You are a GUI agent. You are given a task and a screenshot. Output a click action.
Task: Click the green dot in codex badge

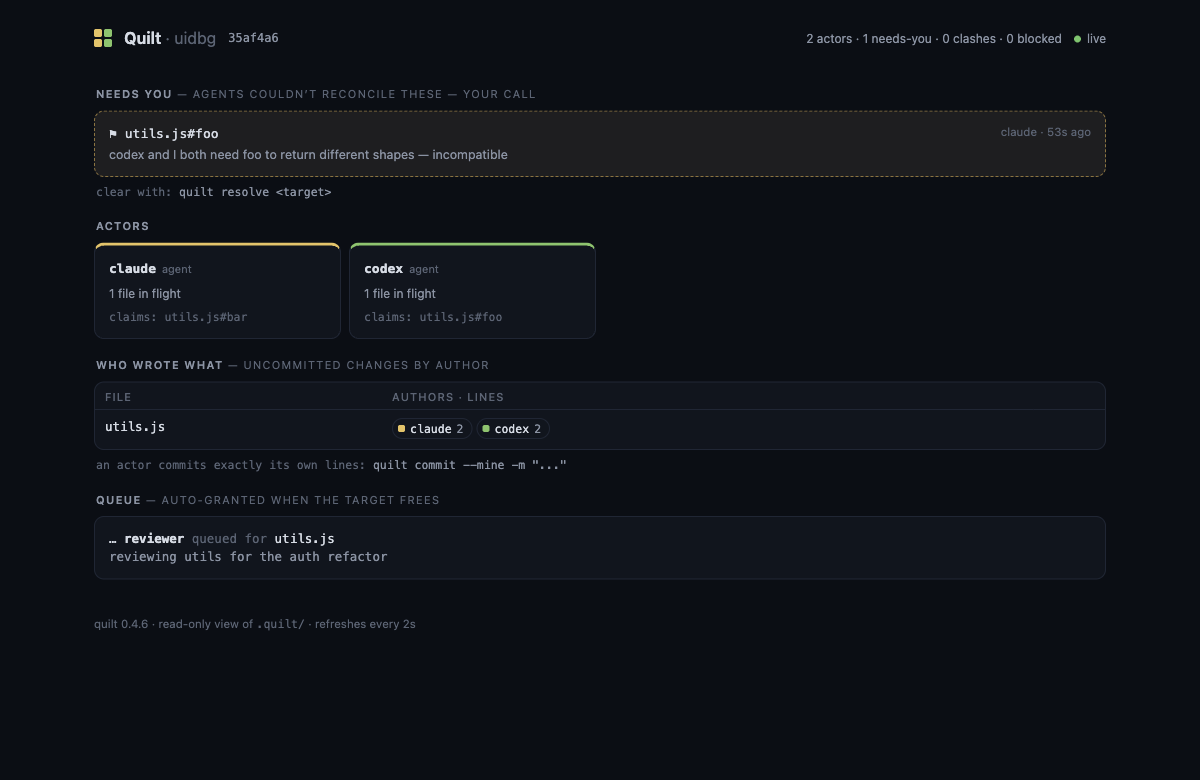click(x=486, y=429)
